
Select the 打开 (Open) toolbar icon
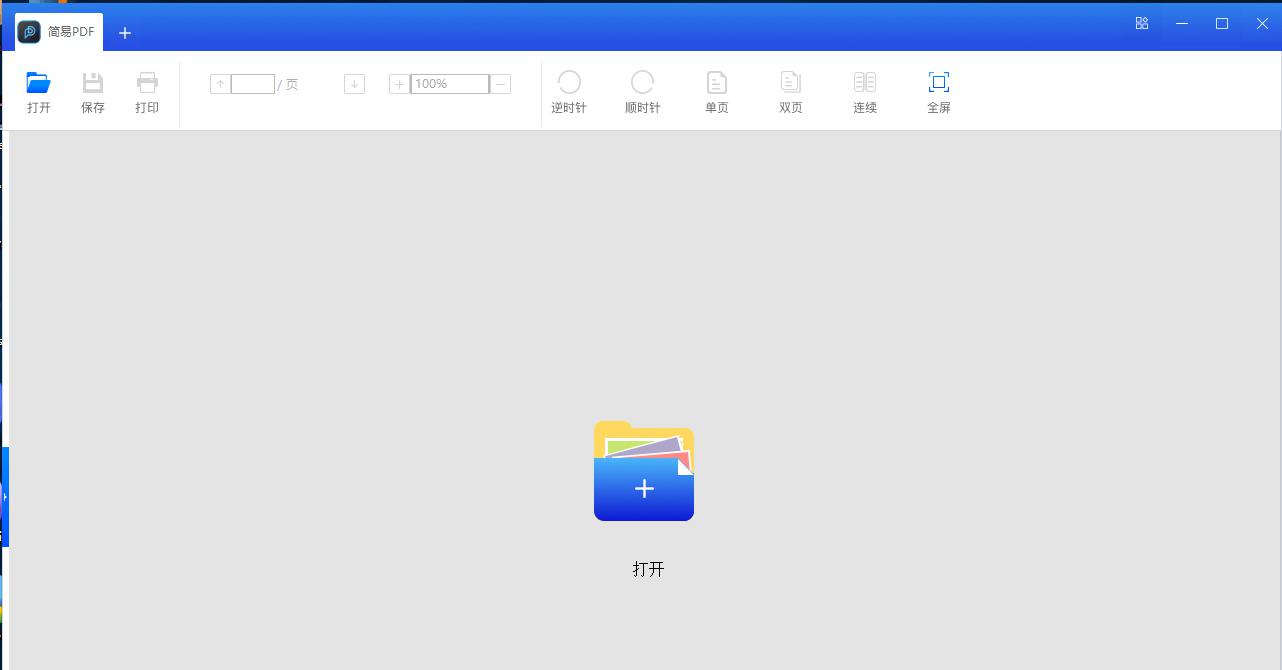[38, 91]
